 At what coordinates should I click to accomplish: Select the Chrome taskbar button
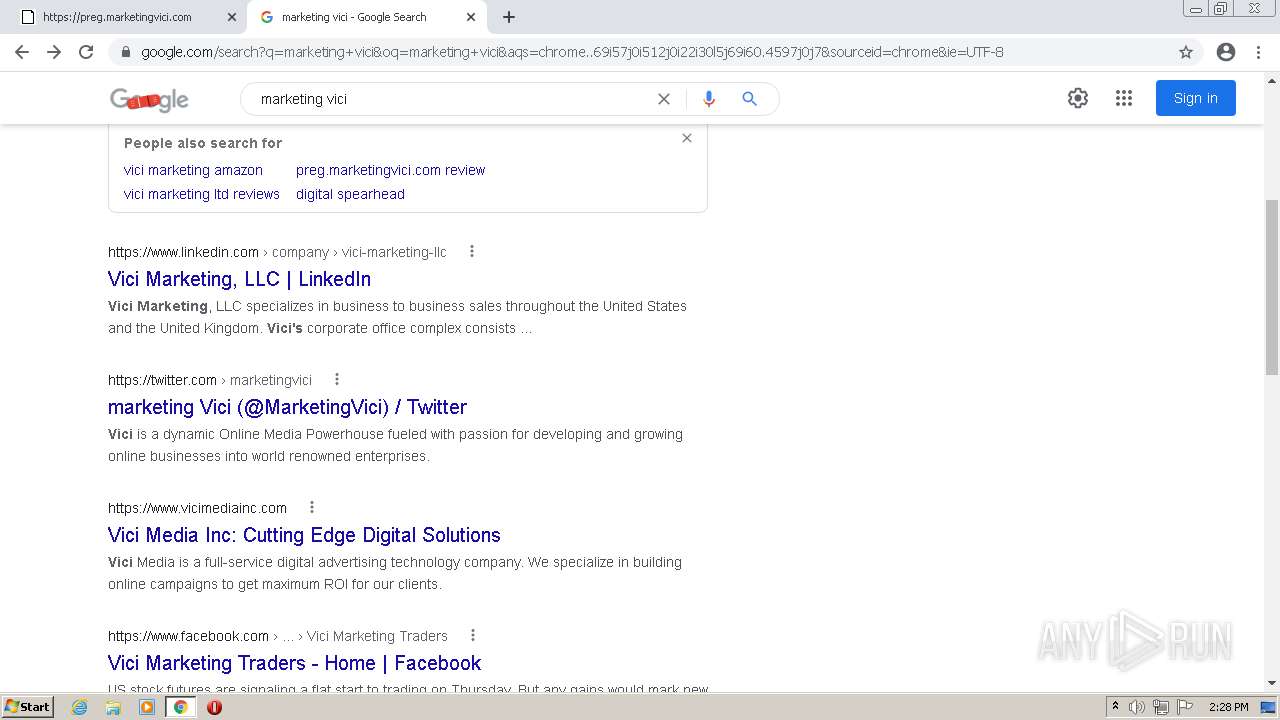click(x=181, y=707)
